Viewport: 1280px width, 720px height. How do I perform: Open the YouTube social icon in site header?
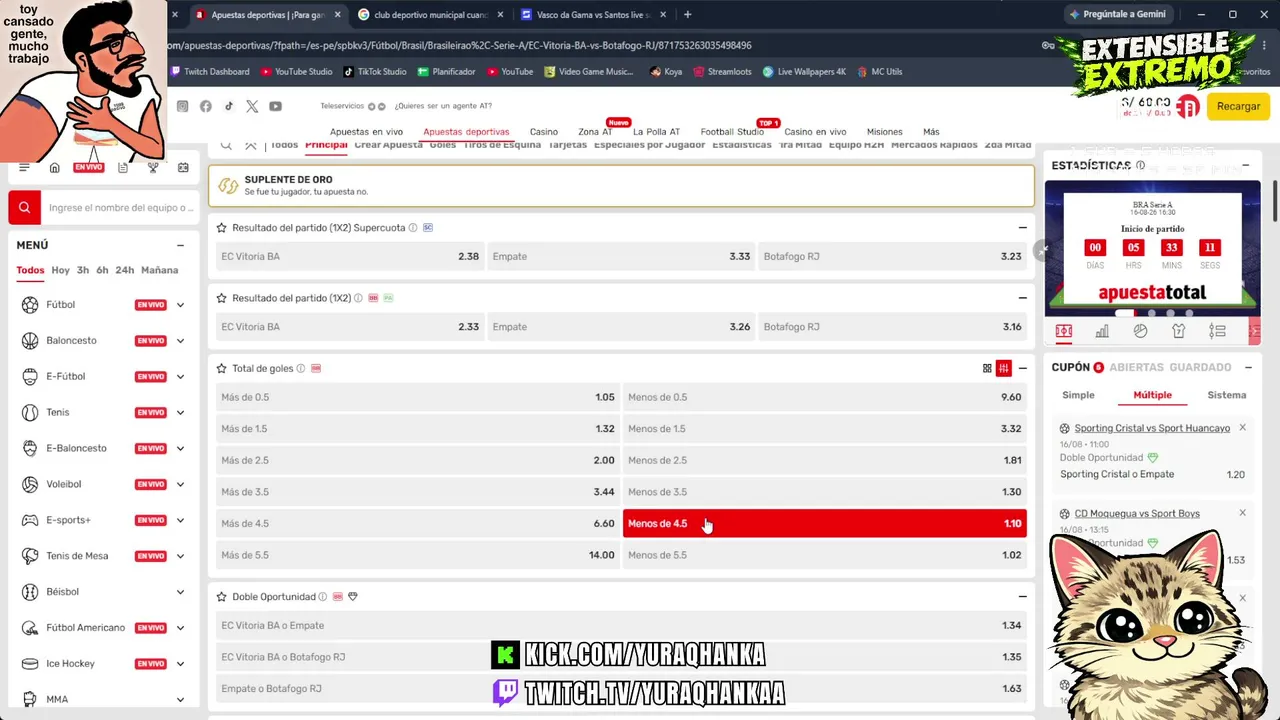tap(275, 106)
